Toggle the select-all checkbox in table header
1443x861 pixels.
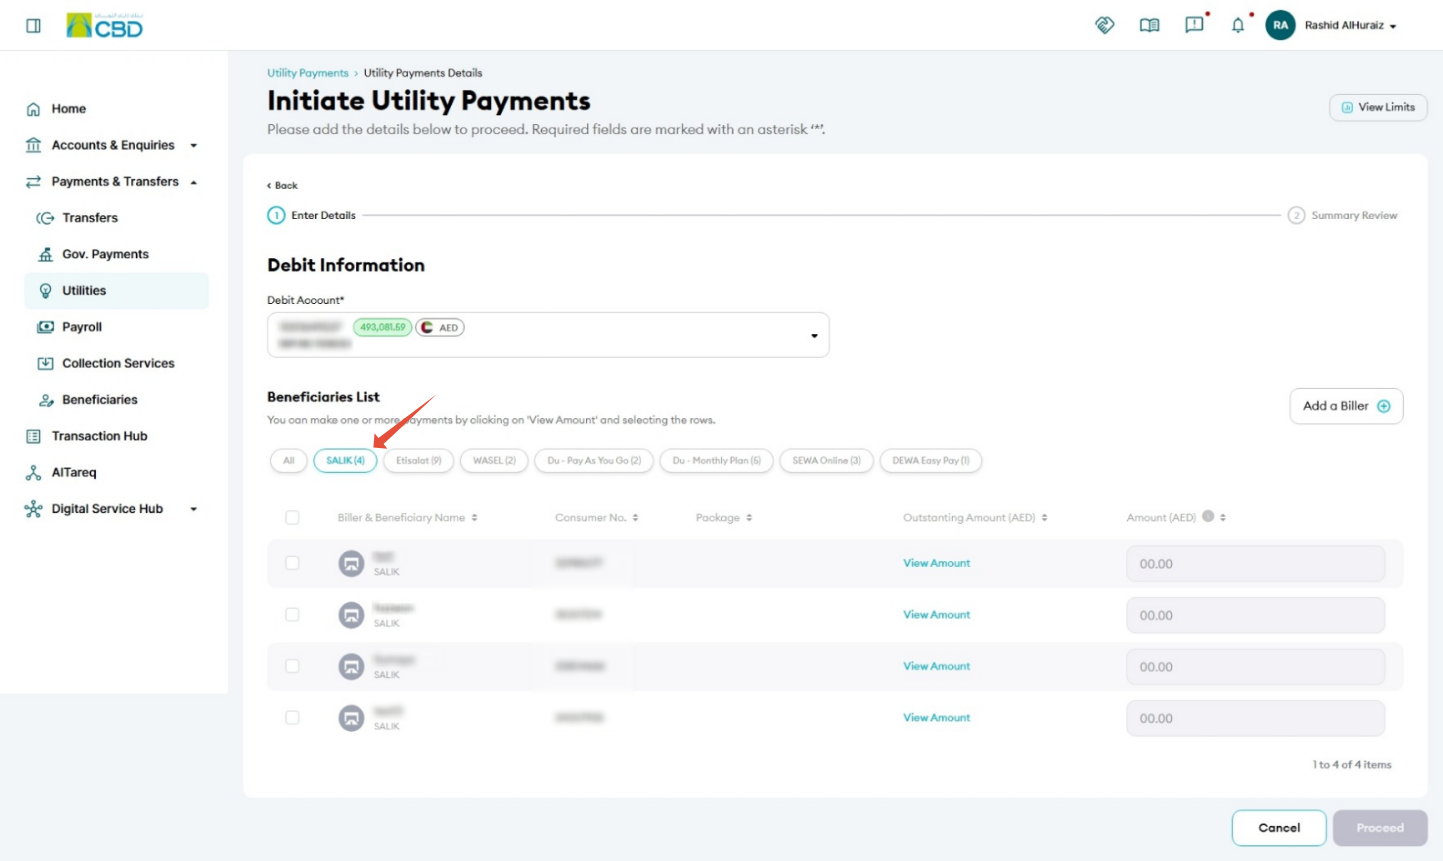tap(292, 517)
